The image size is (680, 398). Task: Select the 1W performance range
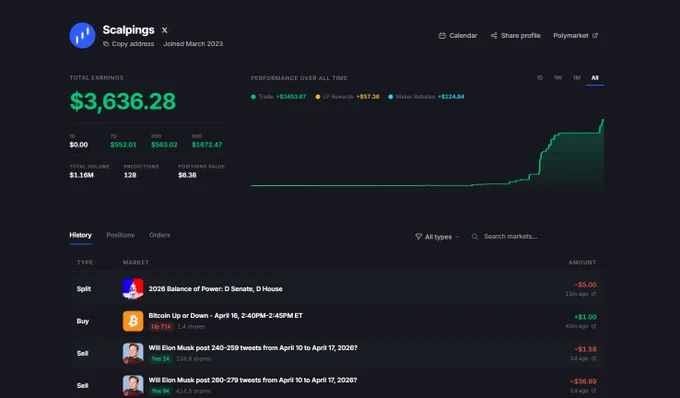pos(558,78)
